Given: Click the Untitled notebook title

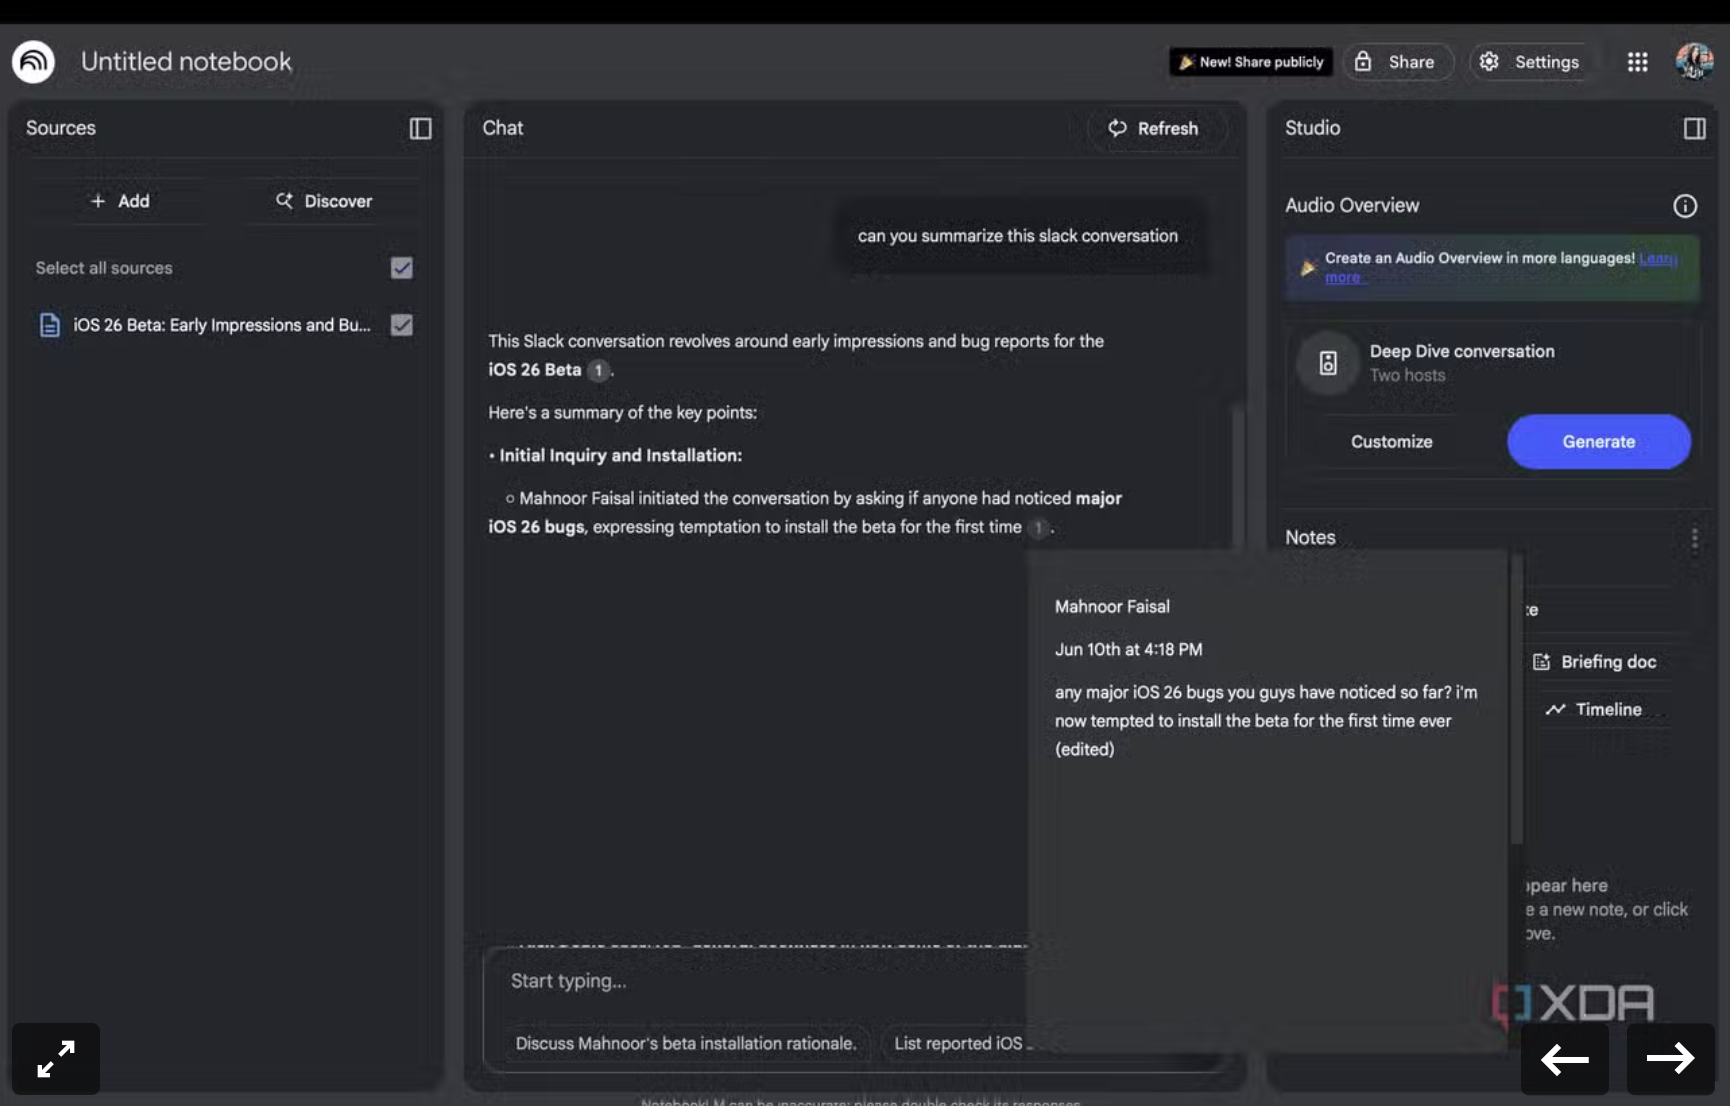Looking at the screenshot, I should pyautogui.click(x=186, y=62).
